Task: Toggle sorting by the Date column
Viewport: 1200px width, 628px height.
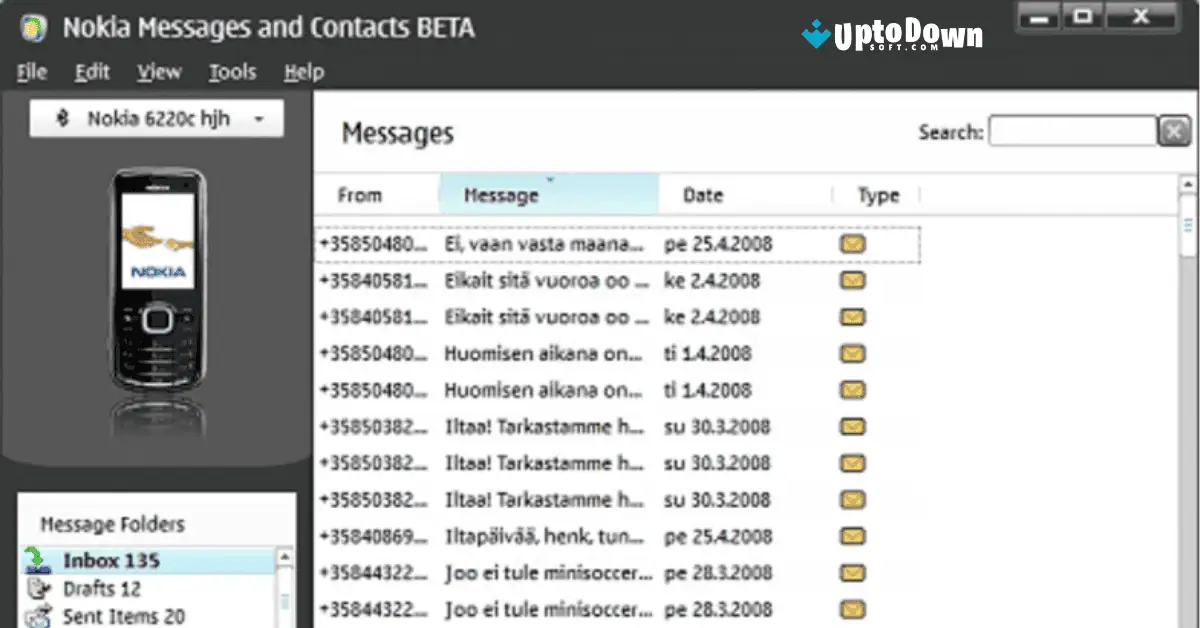Action: pos(703,195)
